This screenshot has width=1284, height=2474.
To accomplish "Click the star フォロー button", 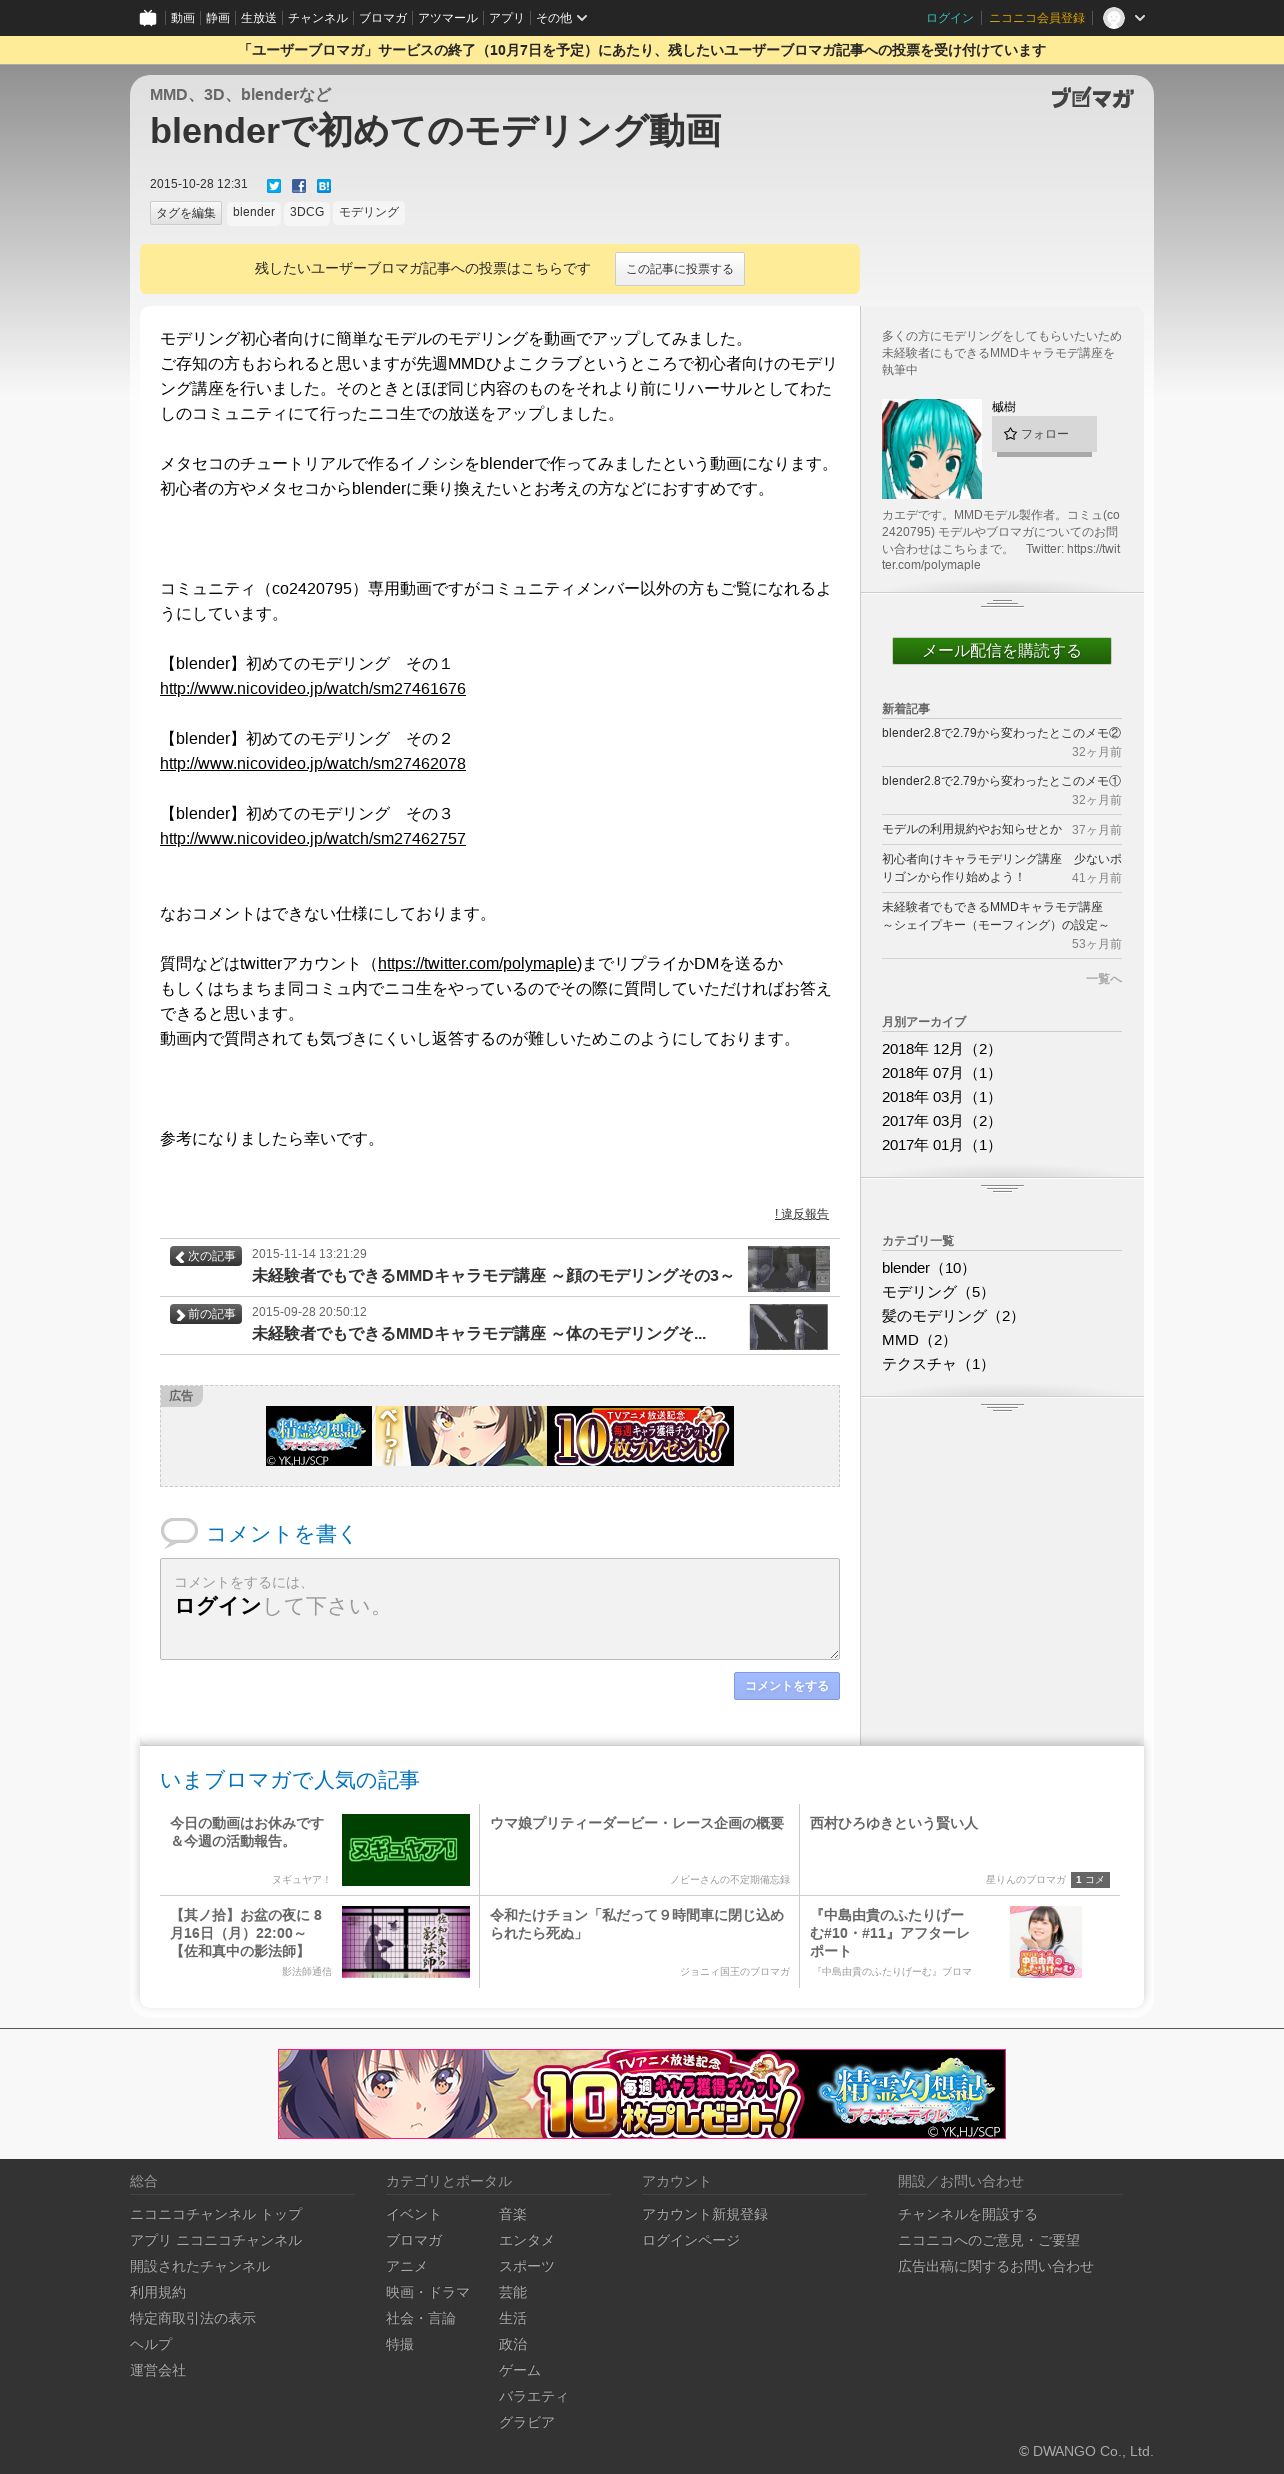I will [1044, 434].
